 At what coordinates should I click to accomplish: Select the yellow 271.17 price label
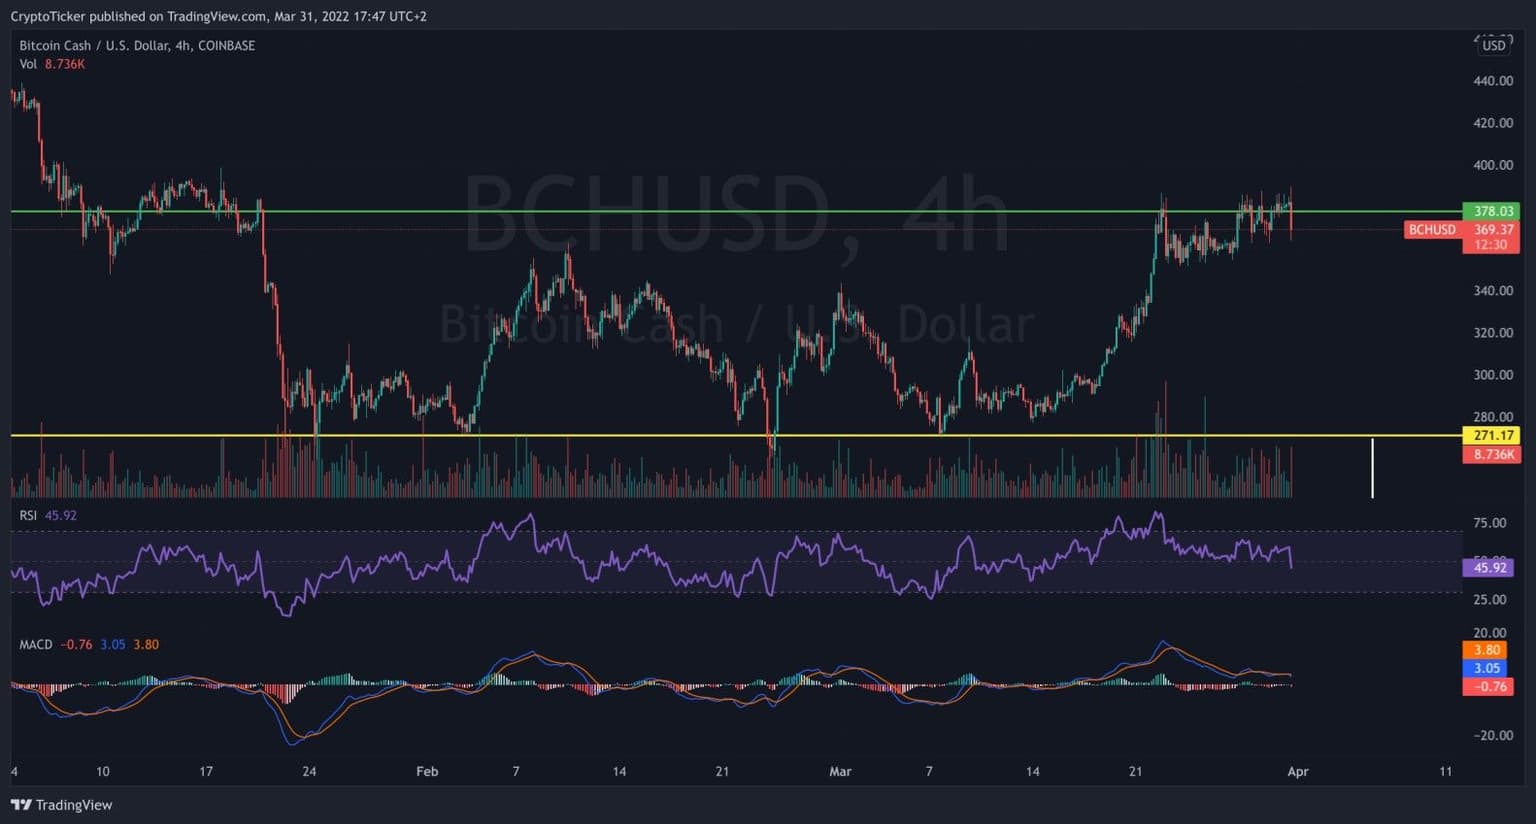[1491, 435]
